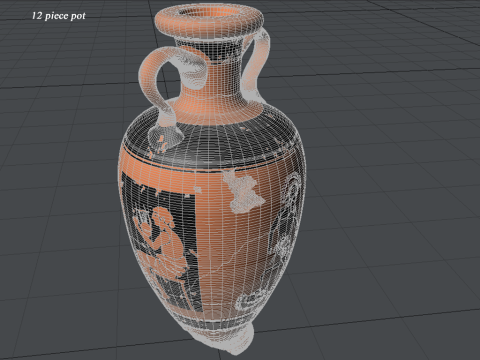Image resolution: width=480 pixels, height=360 pixels.
Task: Click the '12 piece pot' caption text
Action: [x=59, y=16]
